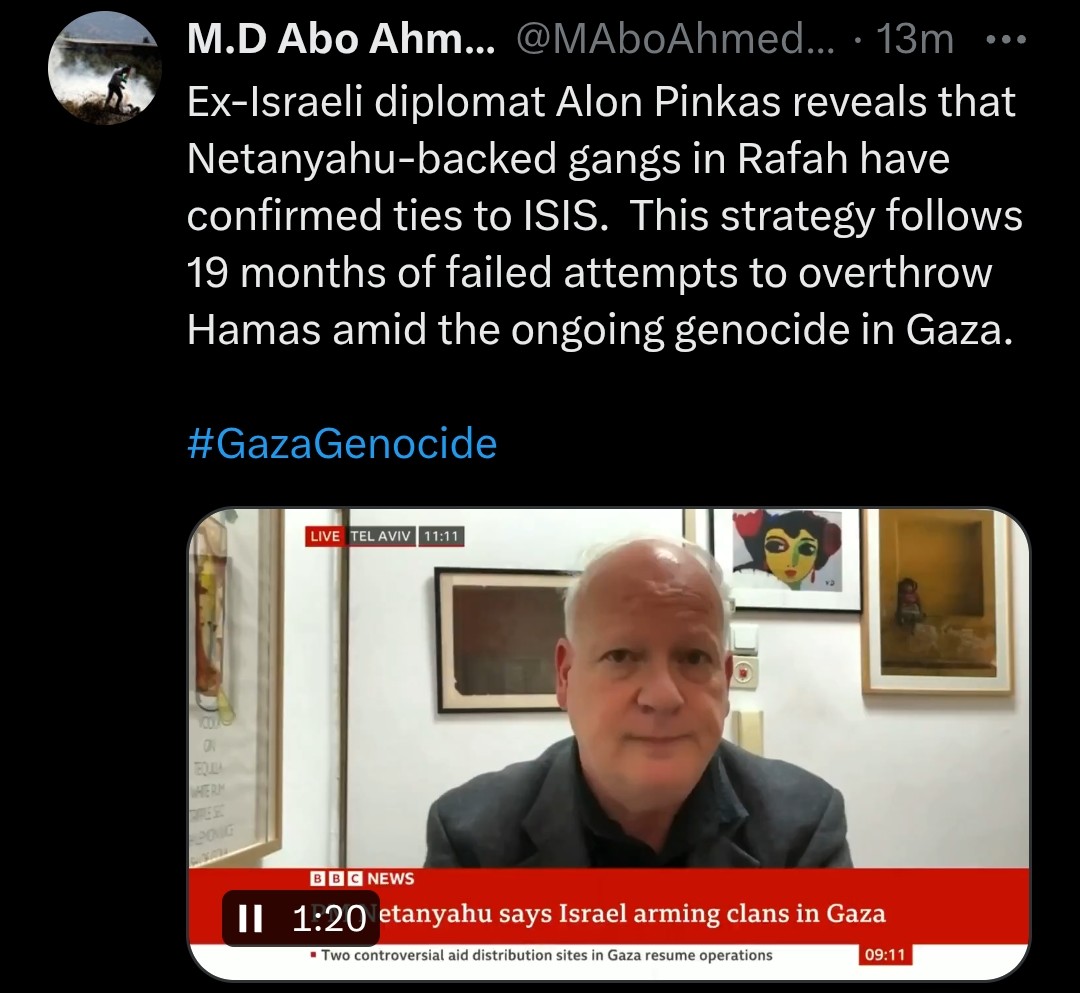Open the #GazaGenocide hashtag
The height and width of the screenshot is (993, 1080).
(x=342, y=443)
